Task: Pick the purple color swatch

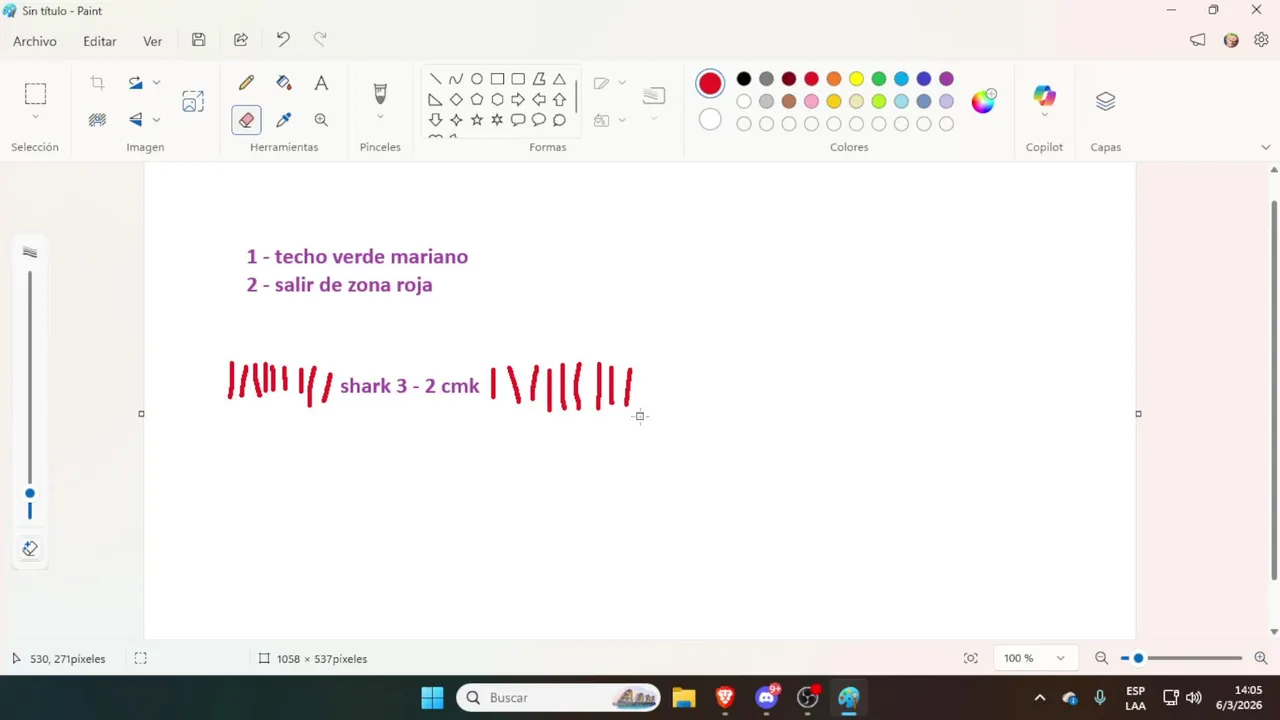Action: click(946, 79)
